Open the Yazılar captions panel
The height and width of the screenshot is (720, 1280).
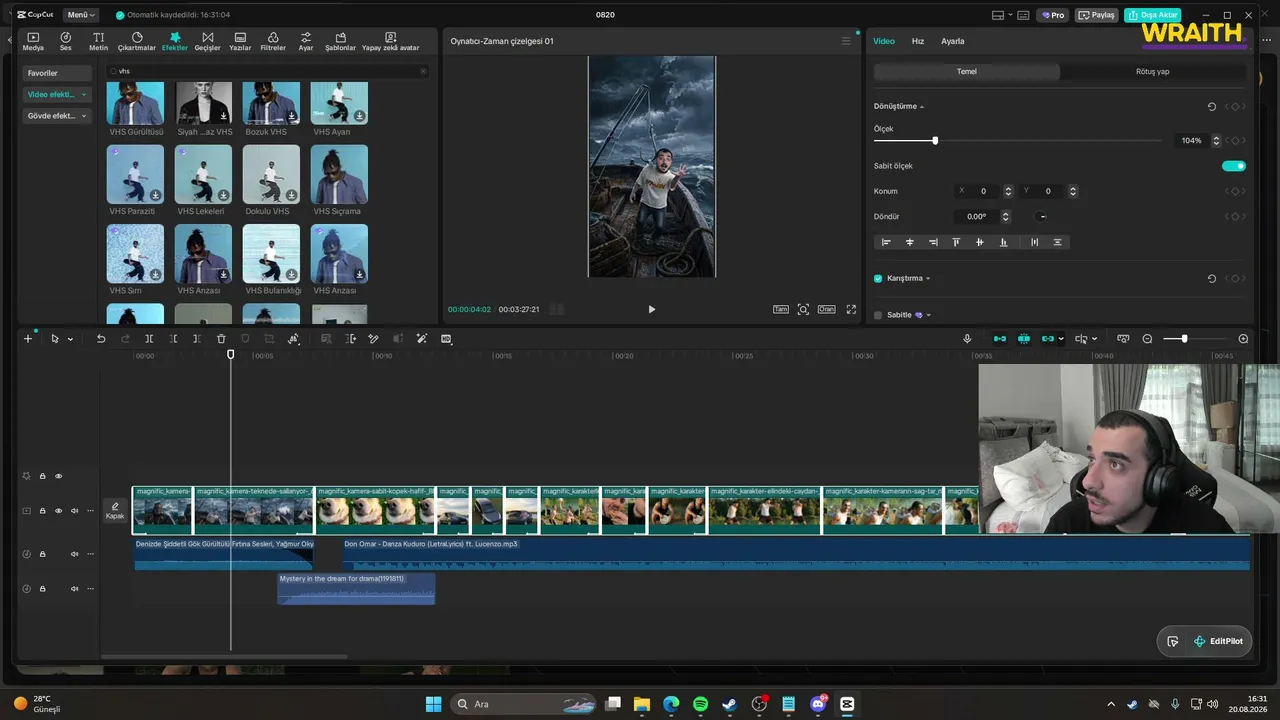[x=240, y=41]
